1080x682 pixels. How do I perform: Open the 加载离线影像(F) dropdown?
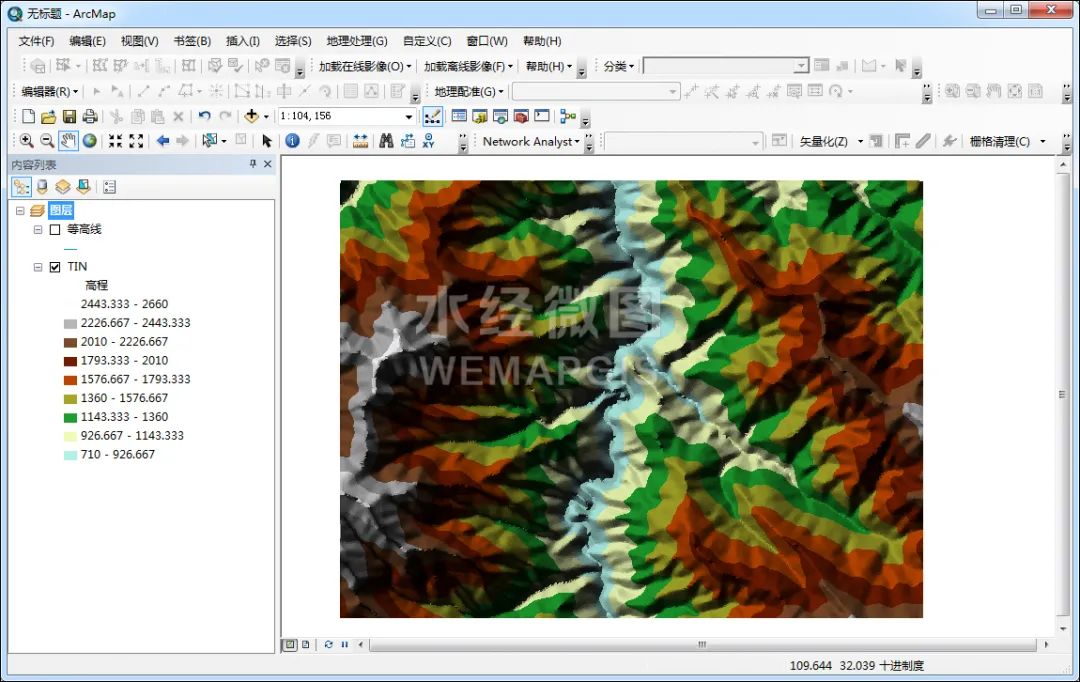click(x=468, y=66)
